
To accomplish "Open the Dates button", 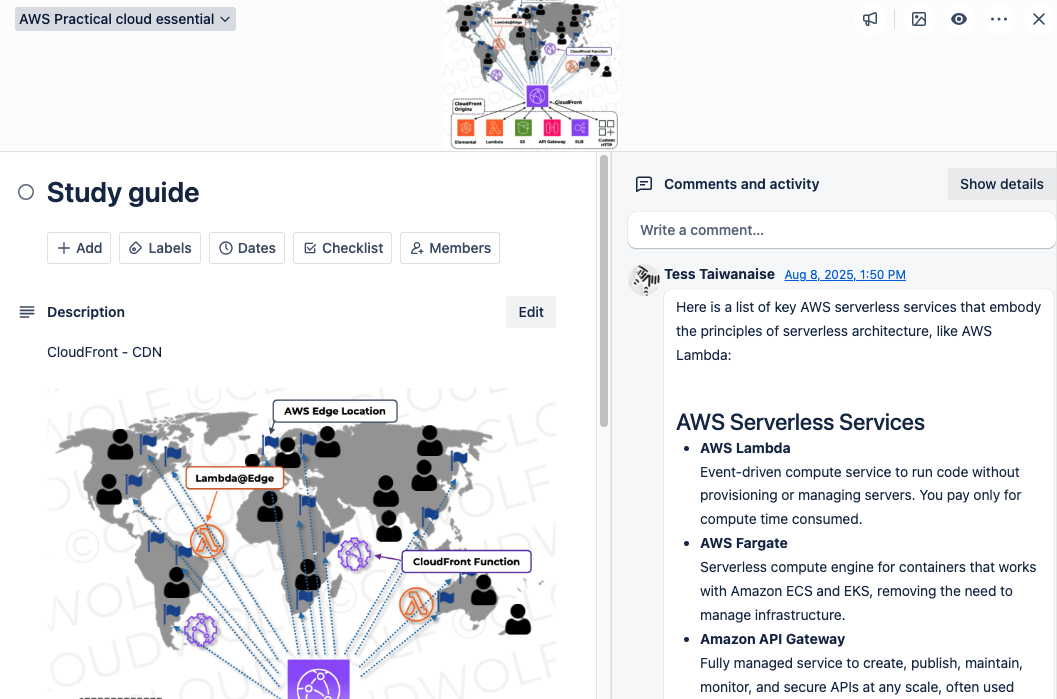I will pyautogui.click(x=247, y=248).
